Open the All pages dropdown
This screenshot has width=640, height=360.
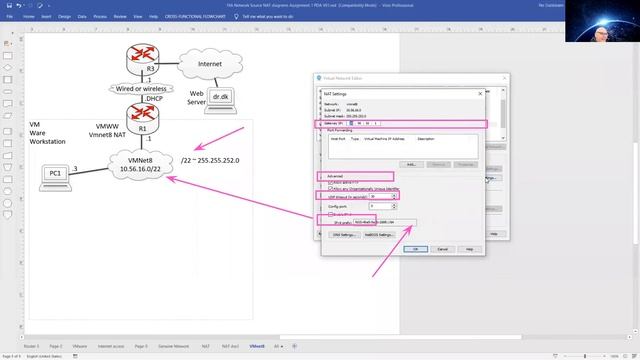(278, 346)
